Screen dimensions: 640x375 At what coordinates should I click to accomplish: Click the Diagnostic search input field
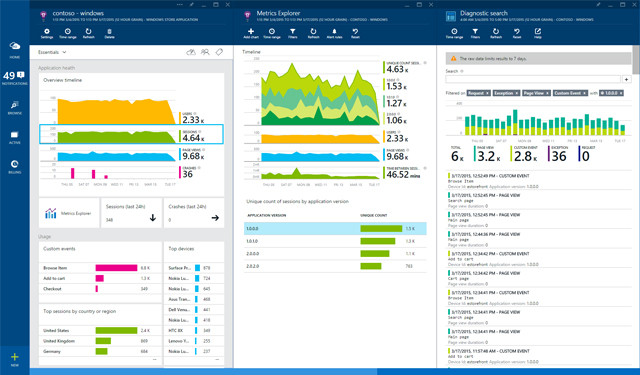pos(533,79)
